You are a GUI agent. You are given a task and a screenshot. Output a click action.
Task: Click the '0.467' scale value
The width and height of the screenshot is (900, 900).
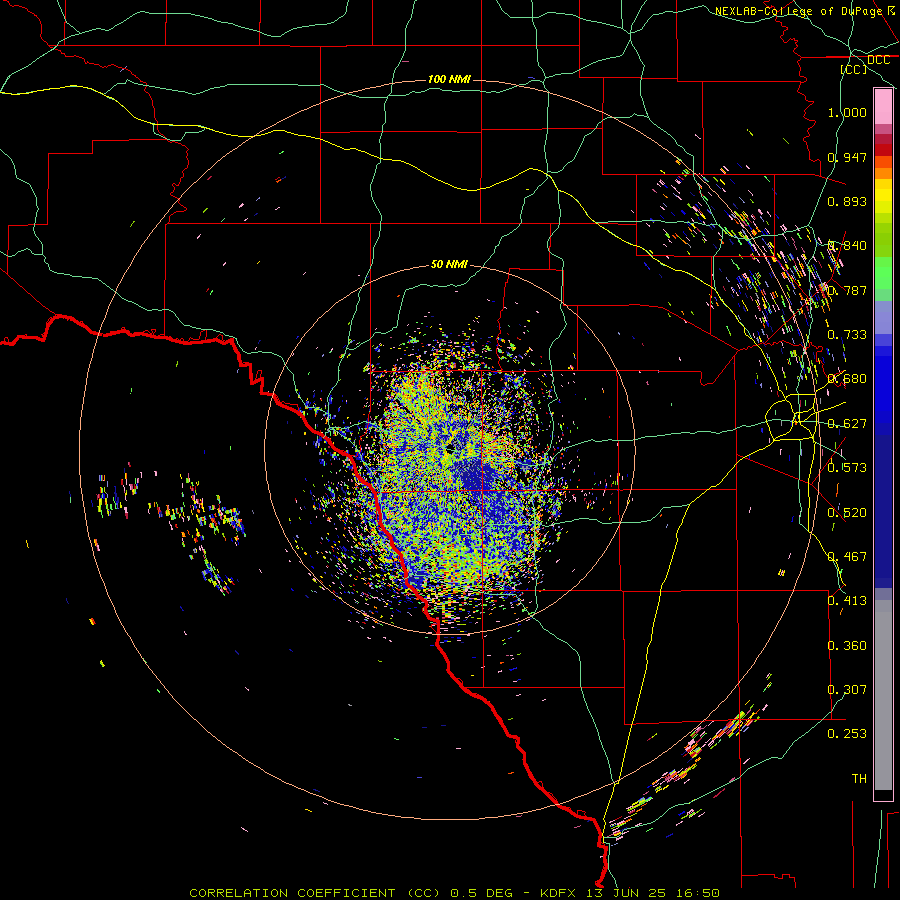[x=847, y=557]
